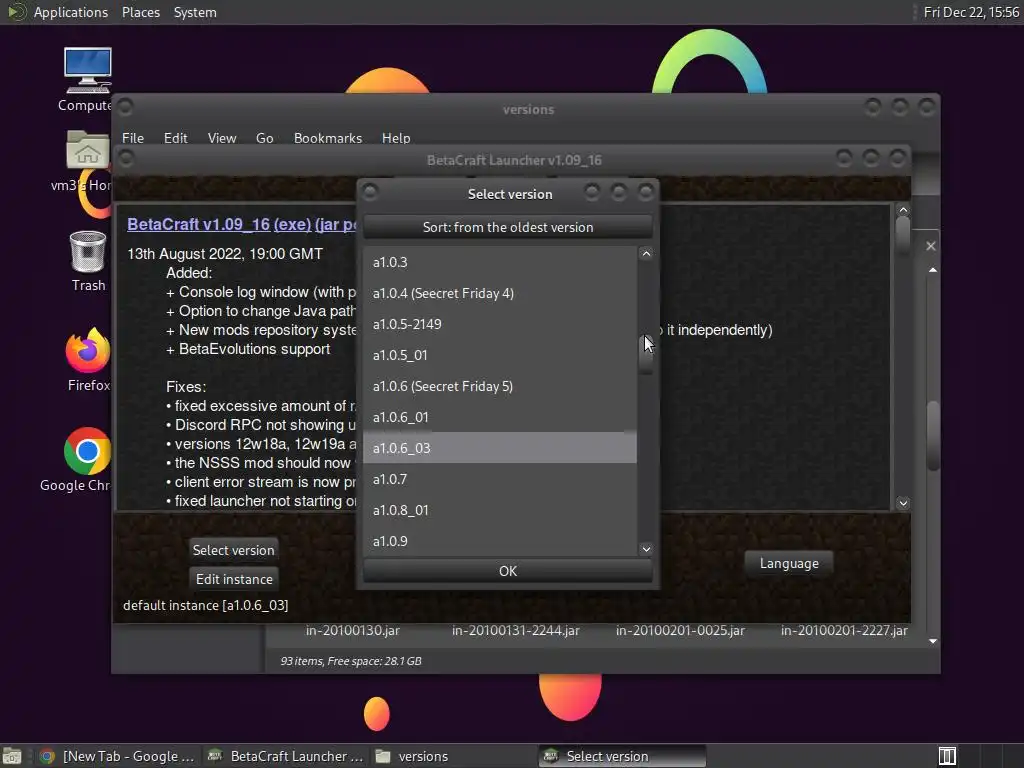The width and height of the screenshot is (1024, 768).
Task: Select in-20100201-2227.jar file
Action: point(844,630)
